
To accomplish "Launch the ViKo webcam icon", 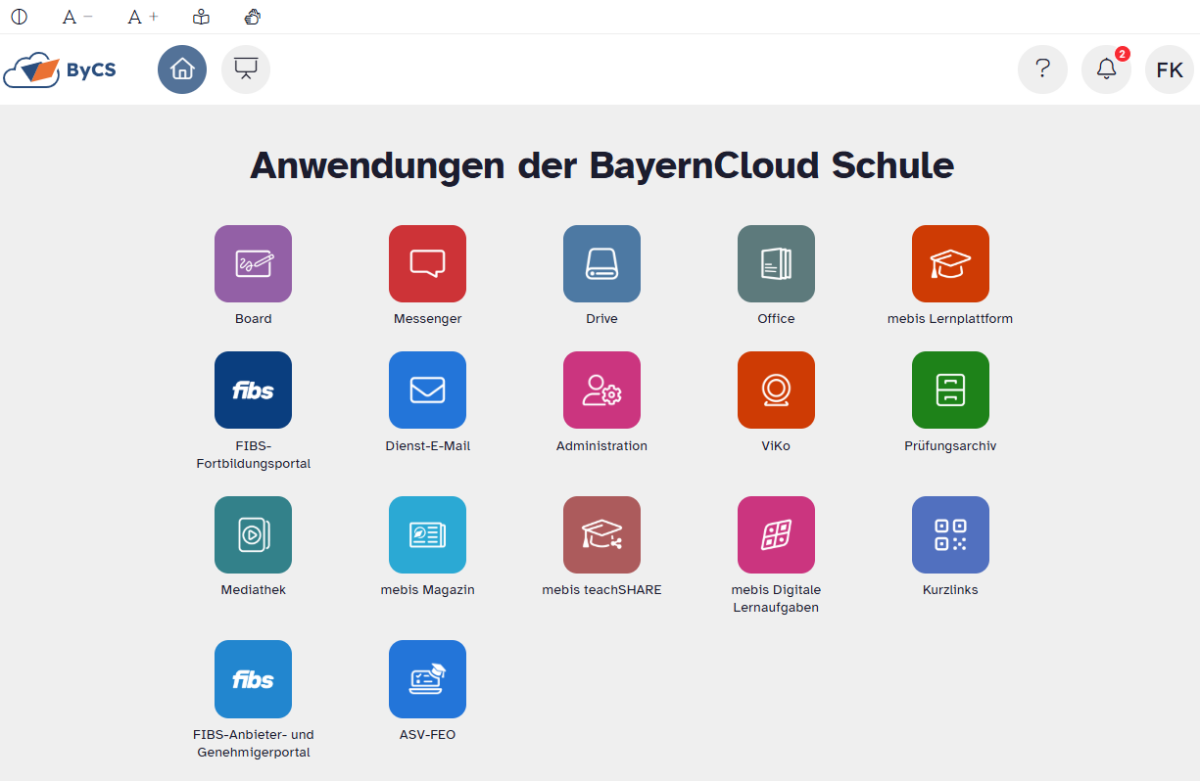I will click(776, 390).
